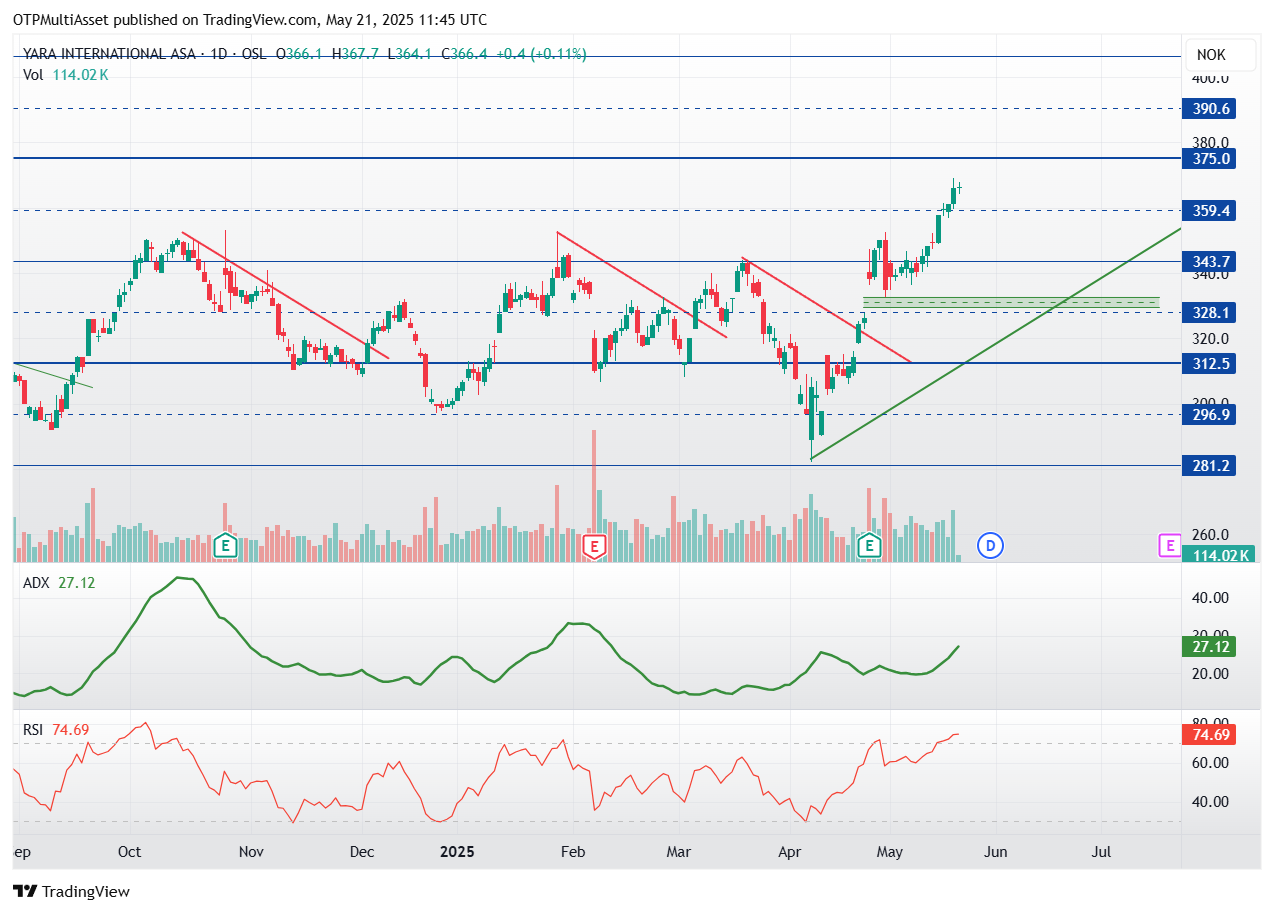1274x913 pixels.
Task: Click the 390.6 price level label
Action: pos(1209,109)
